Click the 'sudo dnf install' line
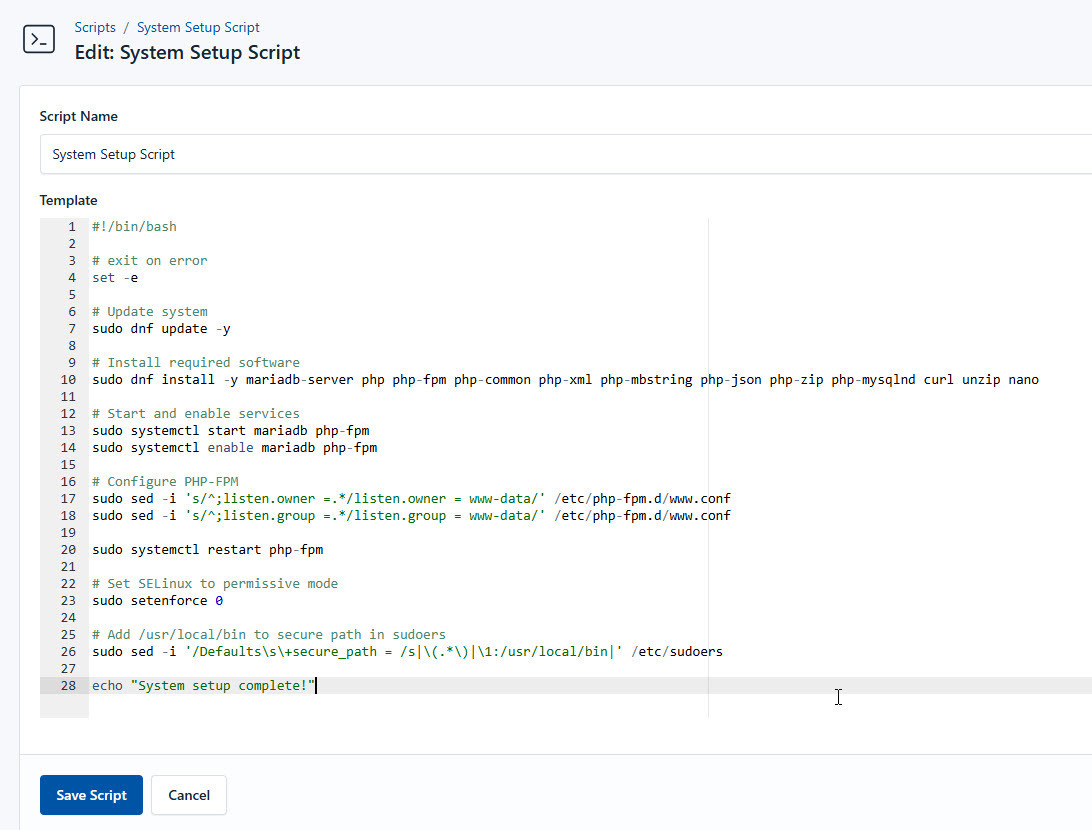Image resolution: width=1092 pixels, height=830 pixels. (566, 379)
